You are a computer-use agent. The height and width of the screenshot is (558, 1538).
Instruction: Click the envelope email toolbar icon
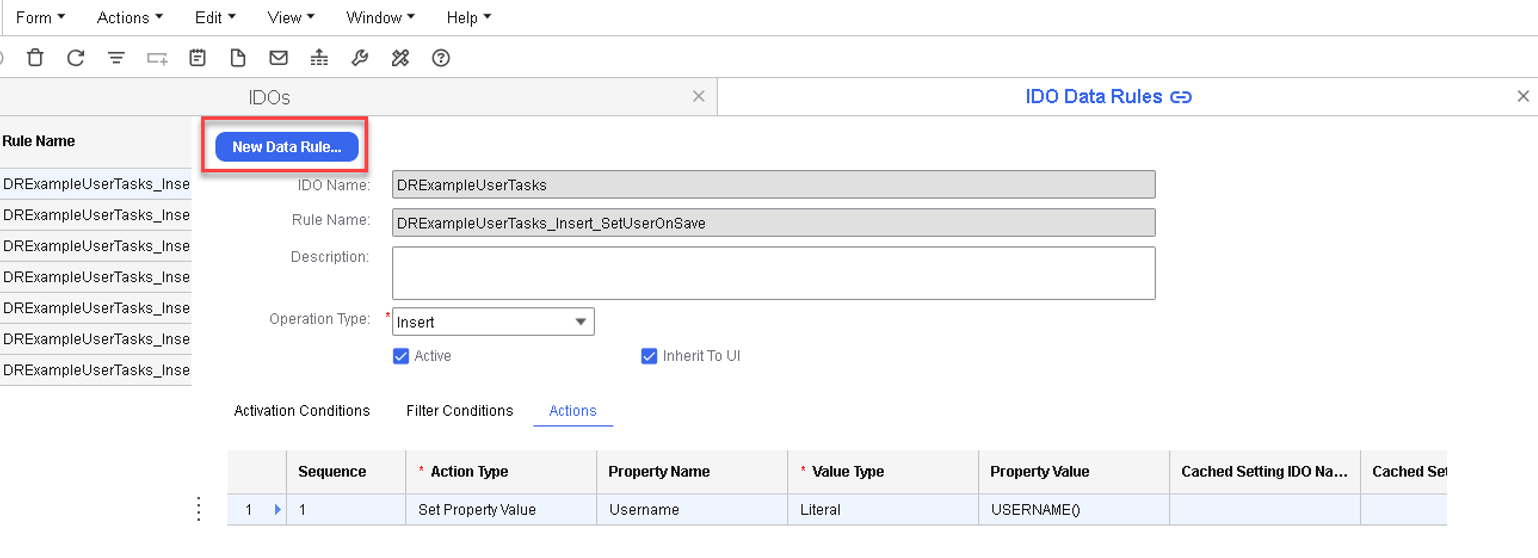pyautogui.click(x=279, y=58)
